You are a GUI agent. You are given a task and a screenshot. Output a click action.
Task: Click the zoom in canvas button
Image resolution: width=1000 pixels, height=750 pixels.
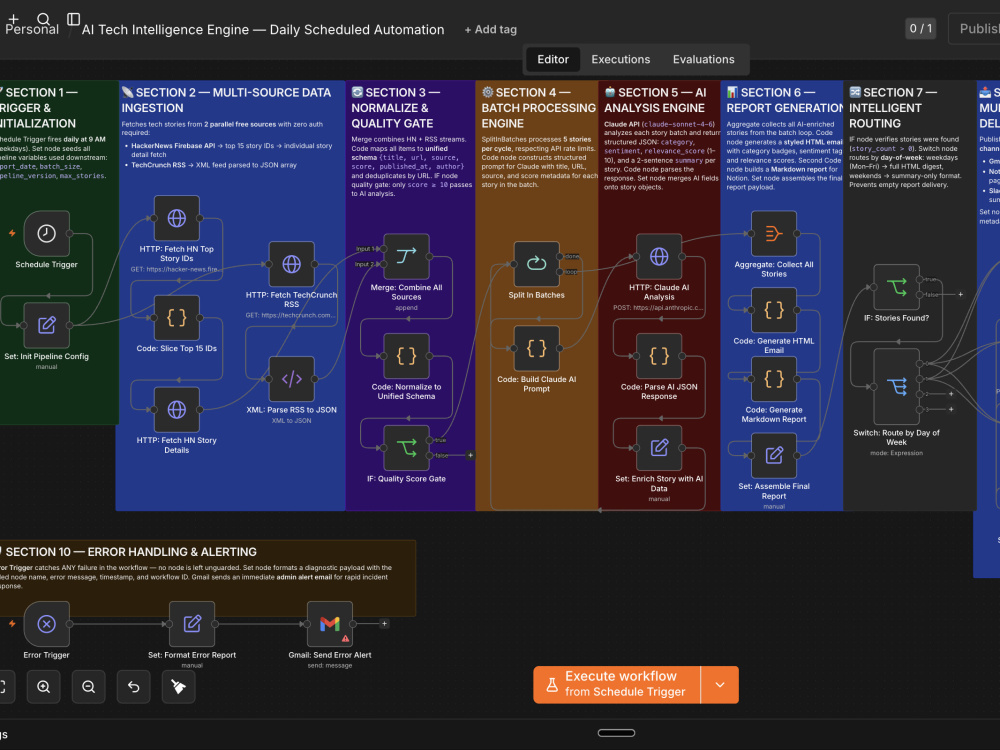point(43,687)
